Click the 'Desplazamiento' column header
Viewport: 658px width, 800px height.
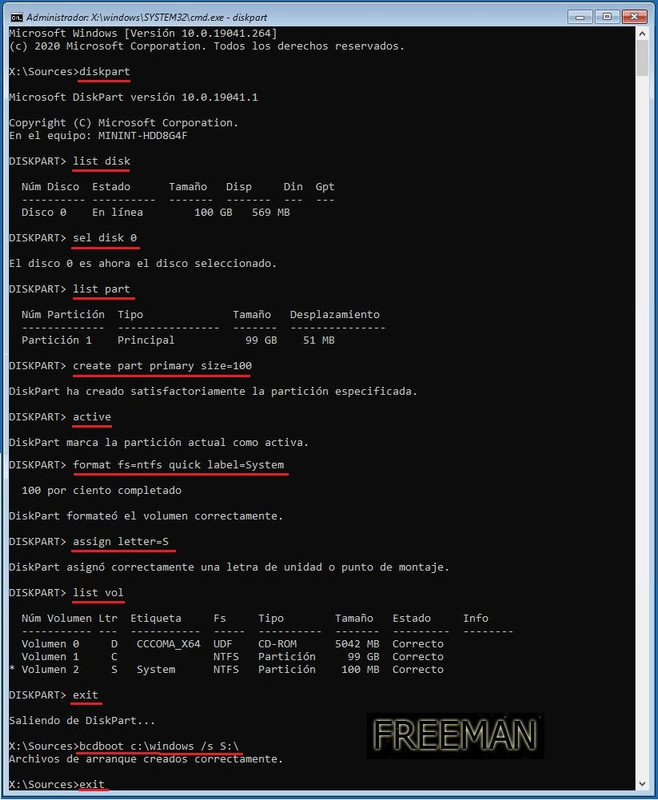(x=335, y=314)
